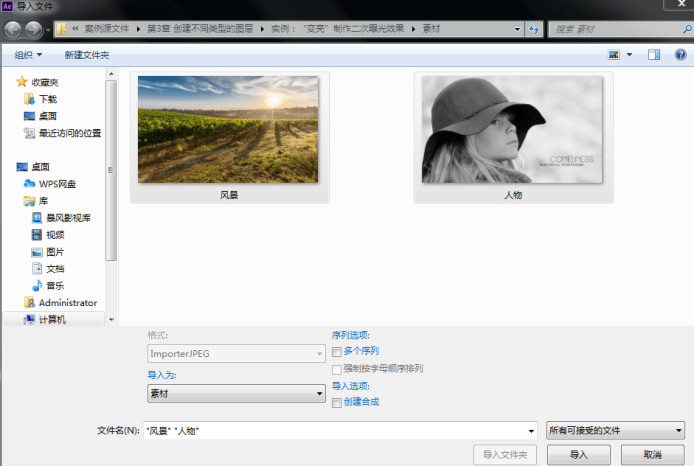
Task: Select 桌面 under favorites
Action: pyautogui.click(x=40, y=116)
